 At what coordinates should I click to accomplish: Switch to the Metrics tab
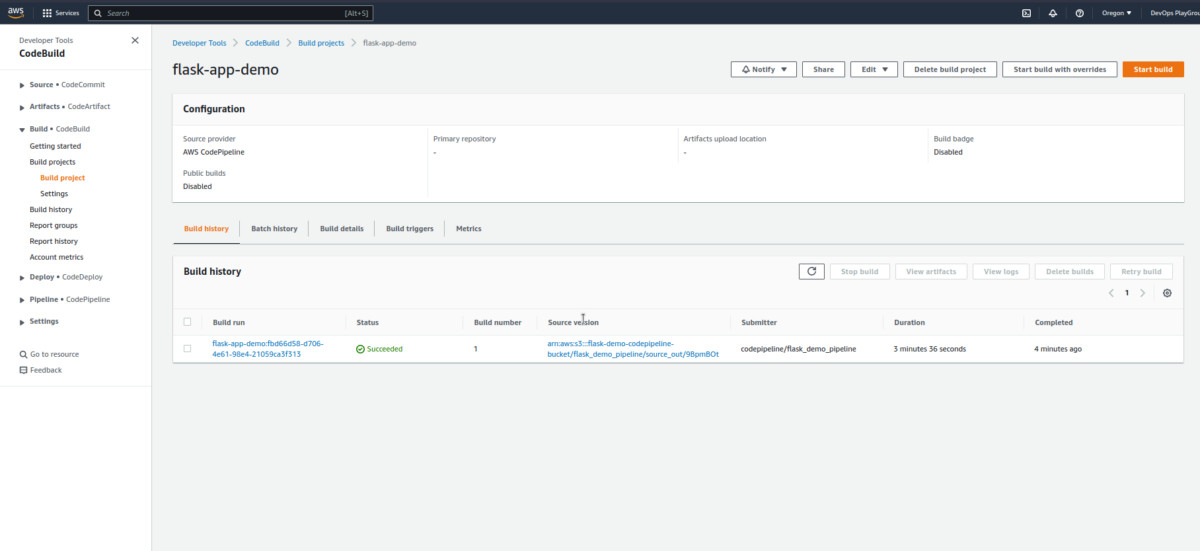(468, 229)
